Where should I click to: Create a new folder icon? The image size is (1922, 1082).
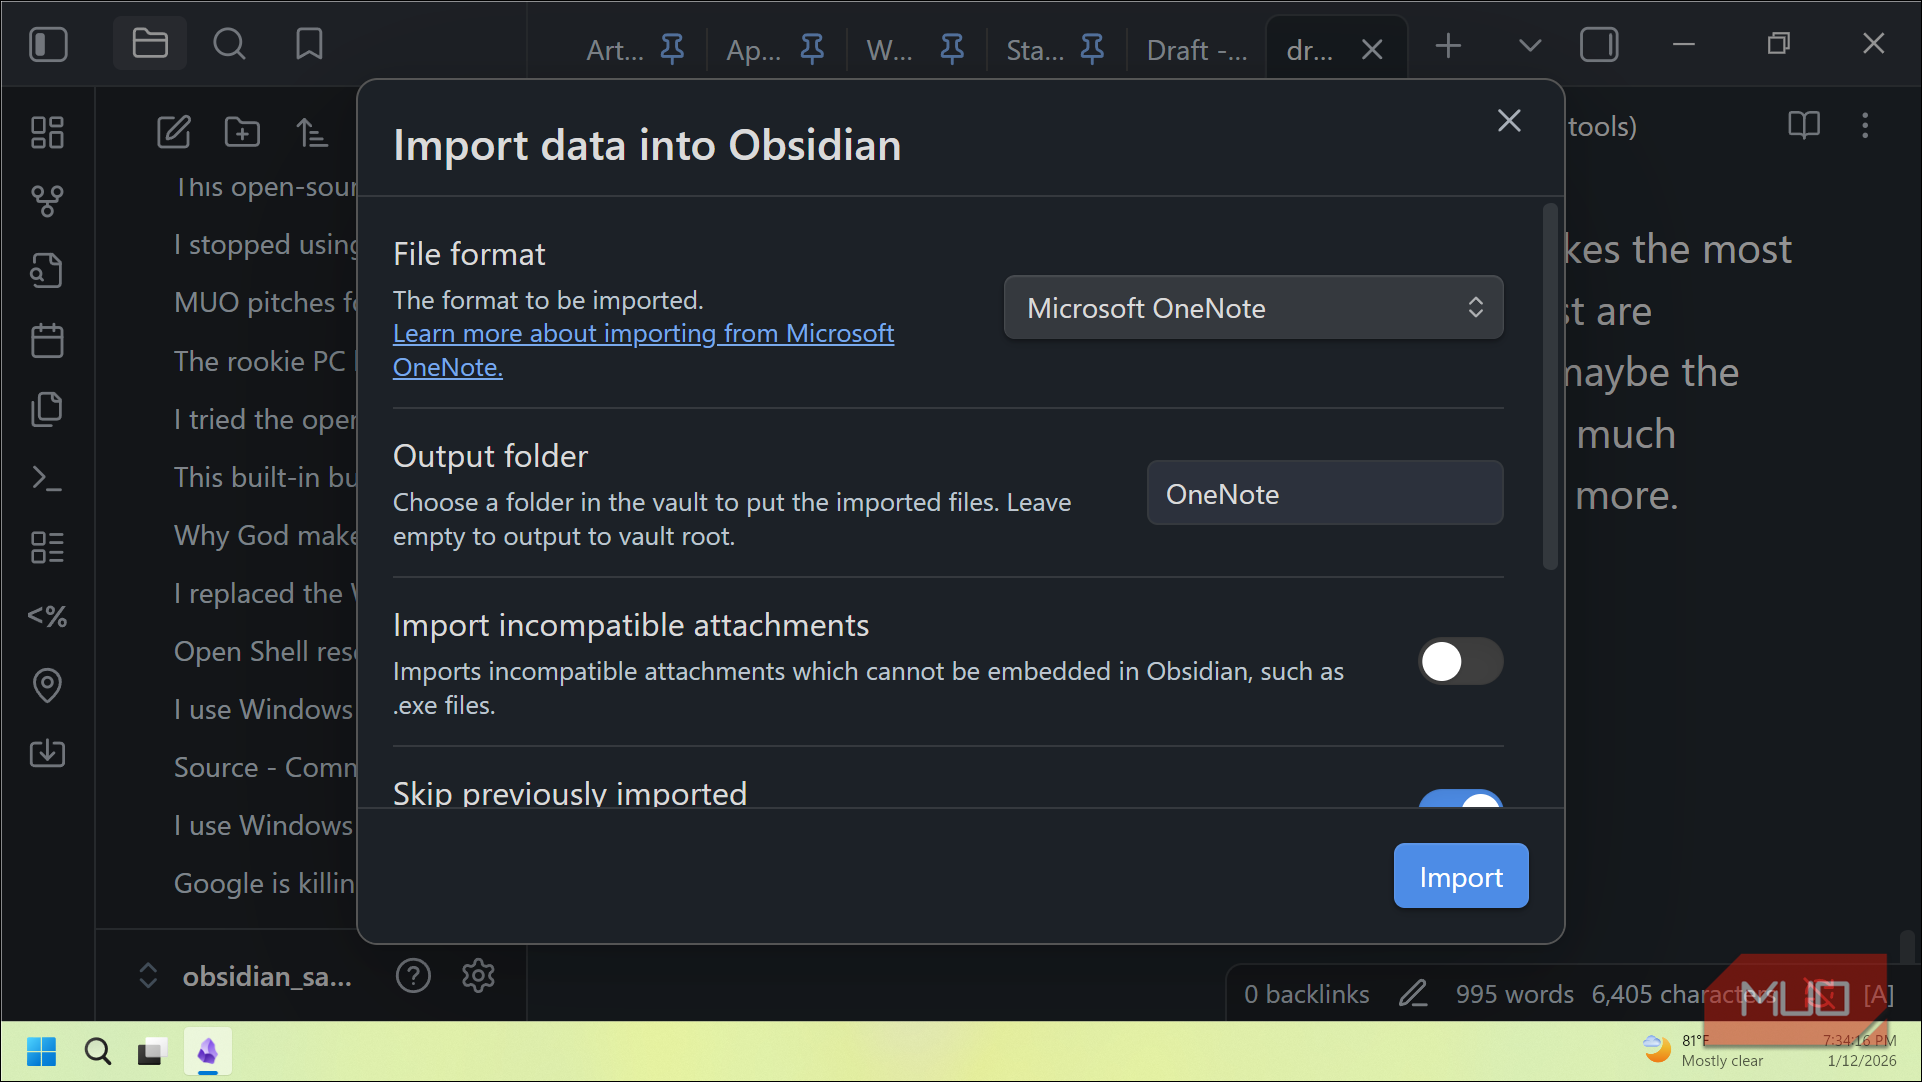point(242,132)
